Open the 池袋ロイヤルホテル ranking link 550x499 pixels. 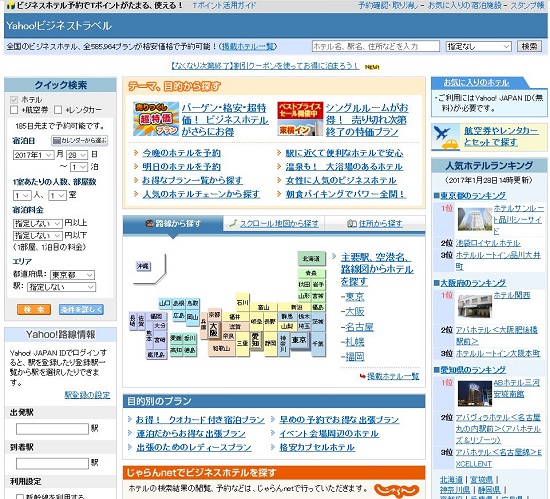[x=488, y=243]
